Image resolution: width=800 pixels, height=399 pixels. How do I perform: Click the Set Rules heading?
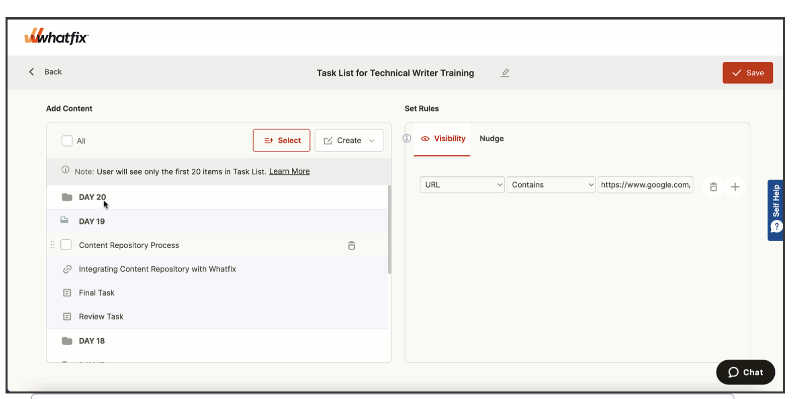coord(421,109)
